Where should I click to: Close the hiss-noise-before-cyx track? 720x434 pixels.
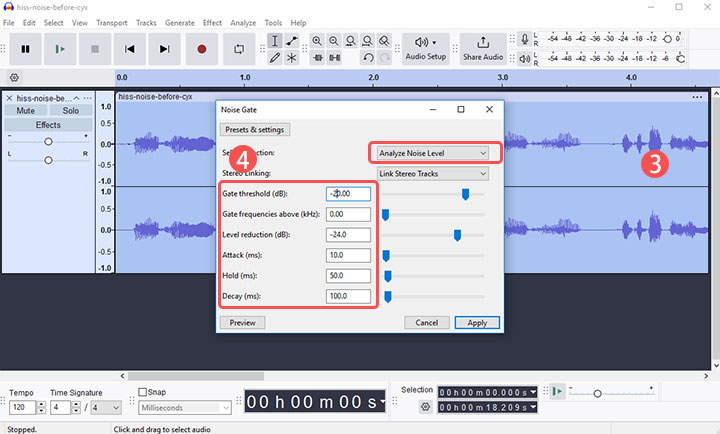[9, 98]
